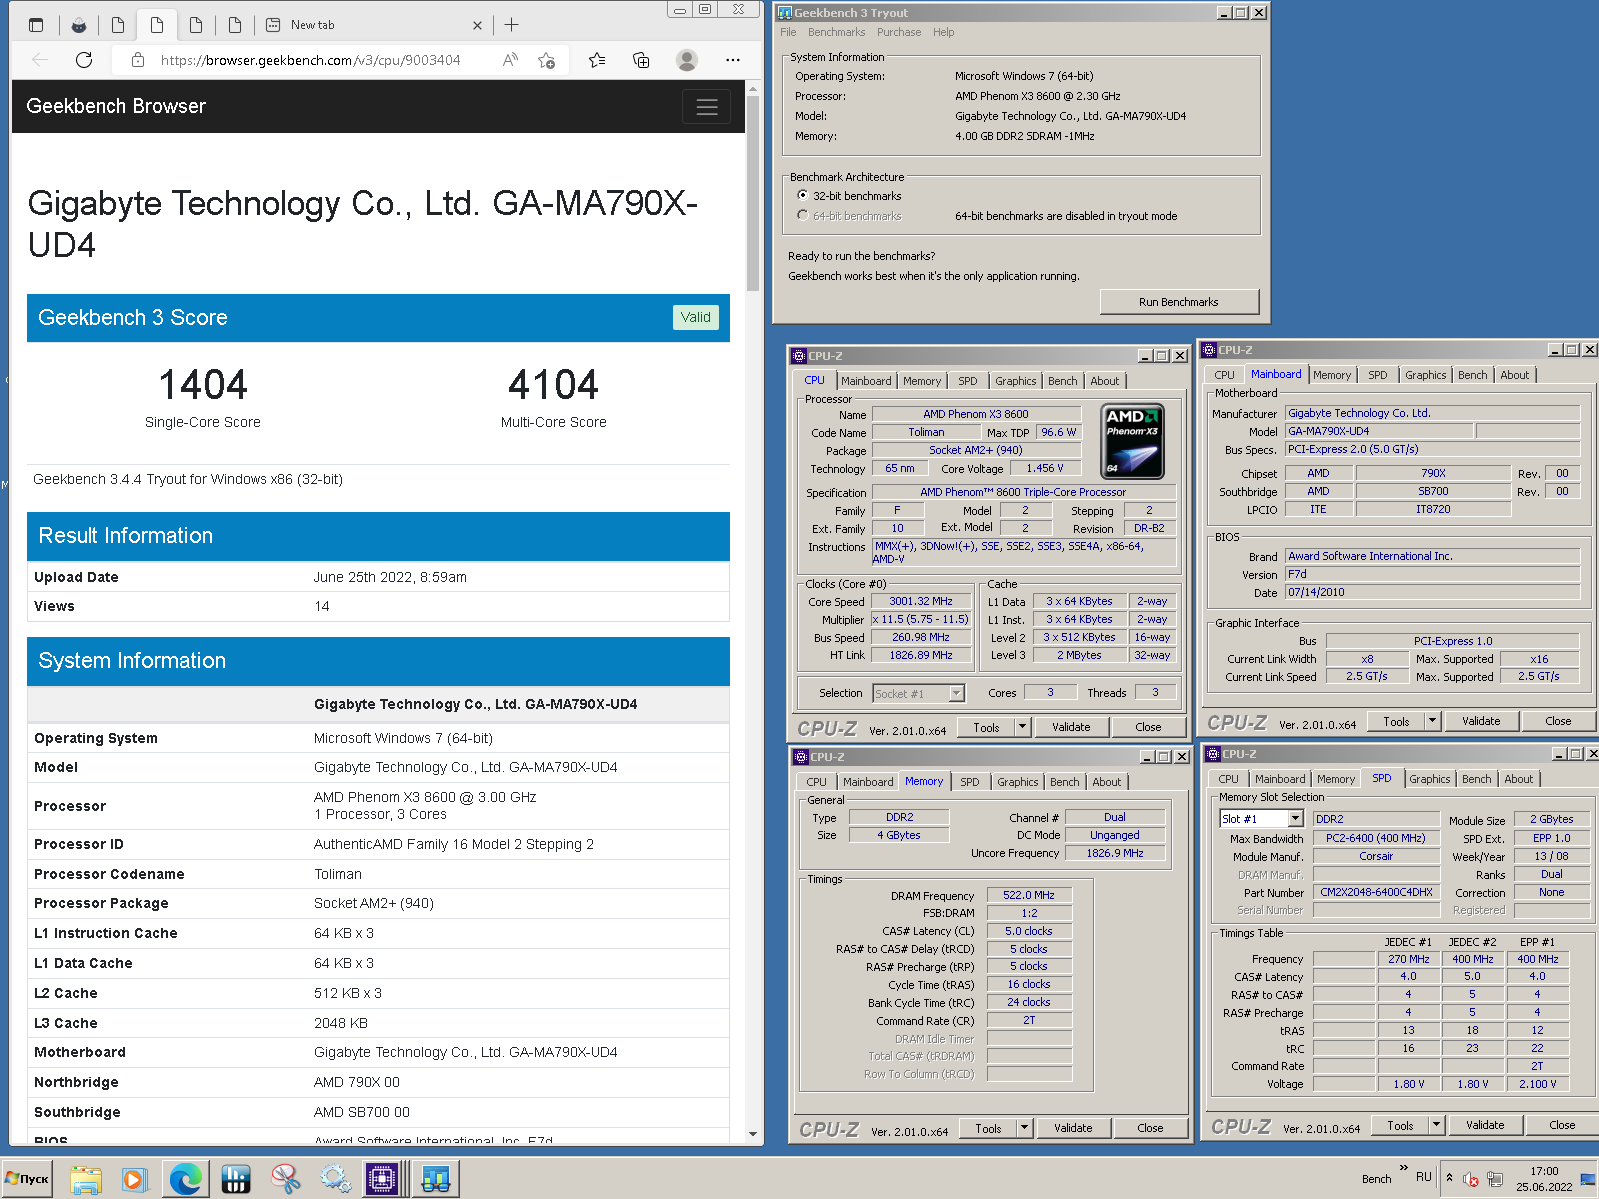Open the Geekbench Browser hamburger menu
The width and height of the screenshot is (1599, 1199).
tap(707, 107)
